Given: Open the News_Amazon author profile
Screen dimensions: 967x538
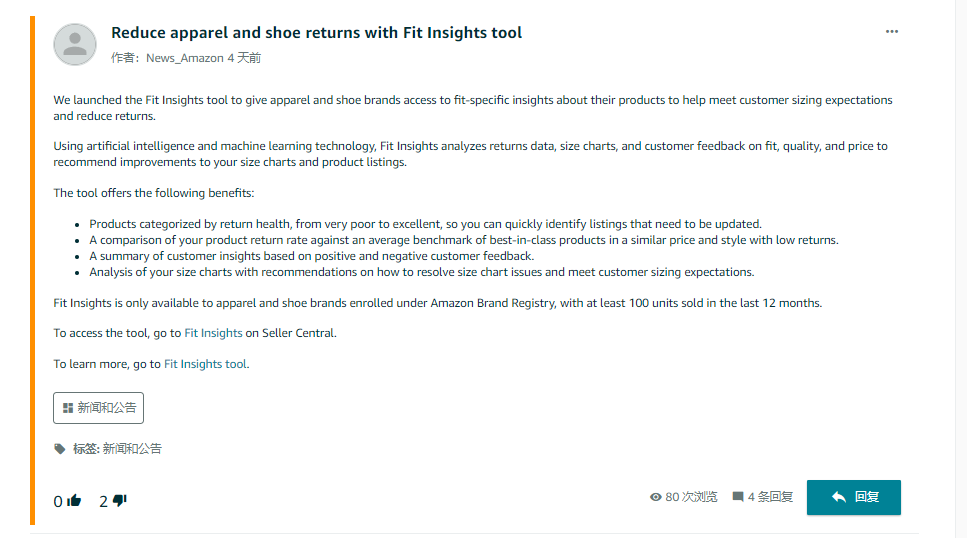Looking at the screenshot, I should pyautogui.click(x=184, y=58).
